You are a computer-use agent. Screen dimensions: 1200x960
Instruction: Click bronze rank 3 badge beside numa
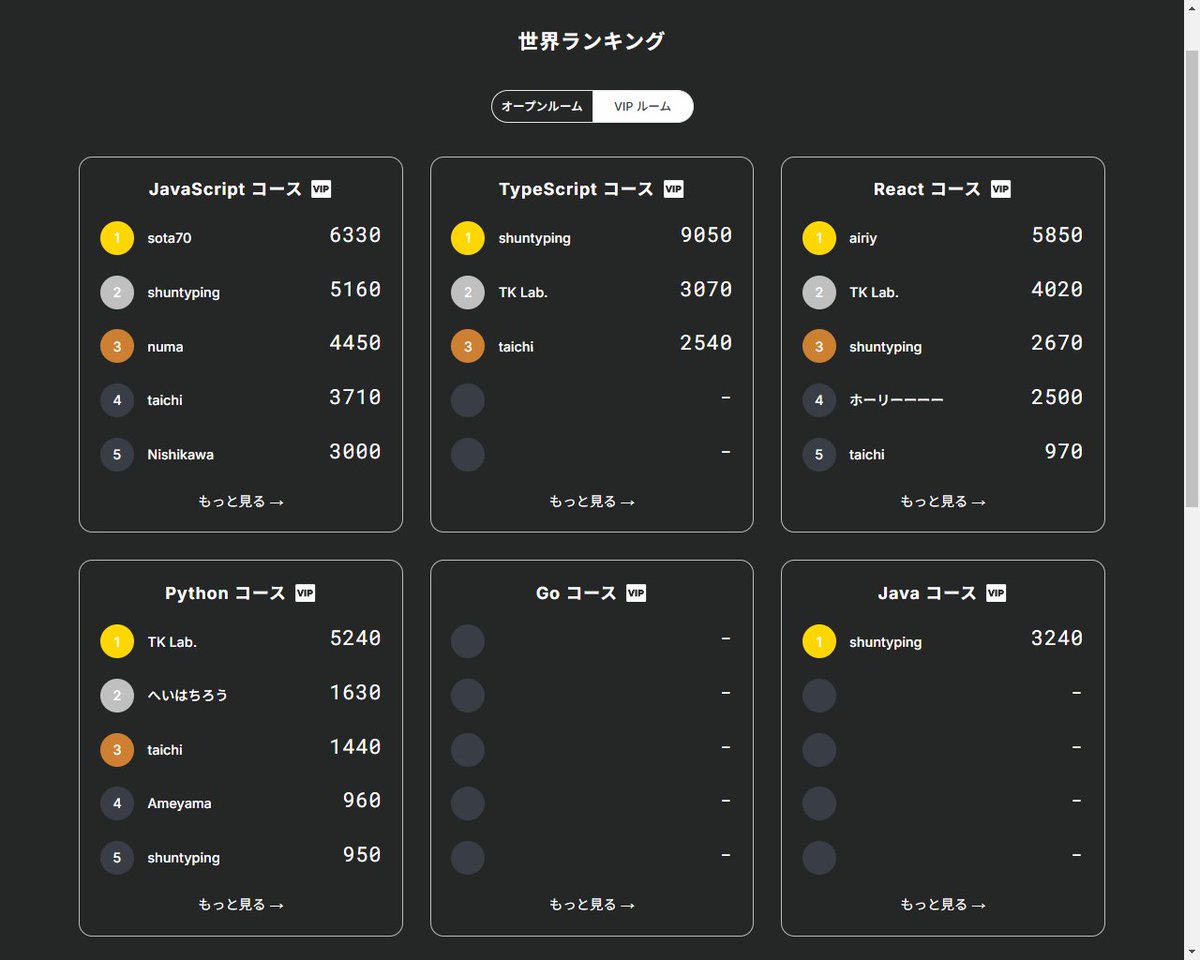117,346
